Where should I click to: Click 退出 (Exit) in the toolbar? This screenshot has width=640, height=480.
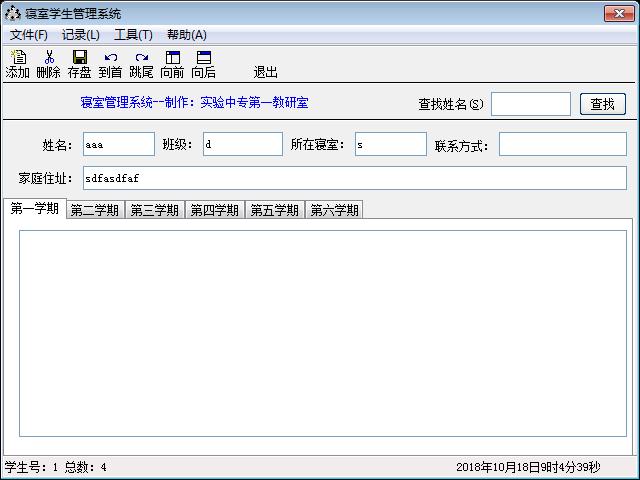coord(265,72)
